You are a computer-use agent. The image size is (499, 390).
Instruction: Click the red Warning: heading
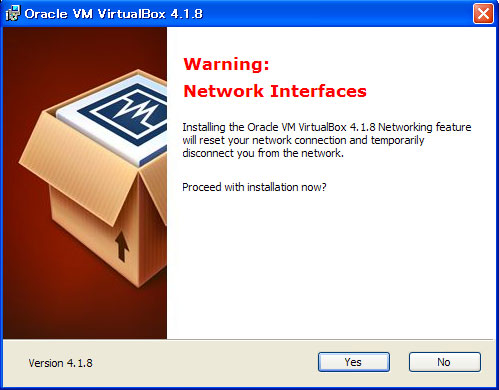(x=226, y=64)
